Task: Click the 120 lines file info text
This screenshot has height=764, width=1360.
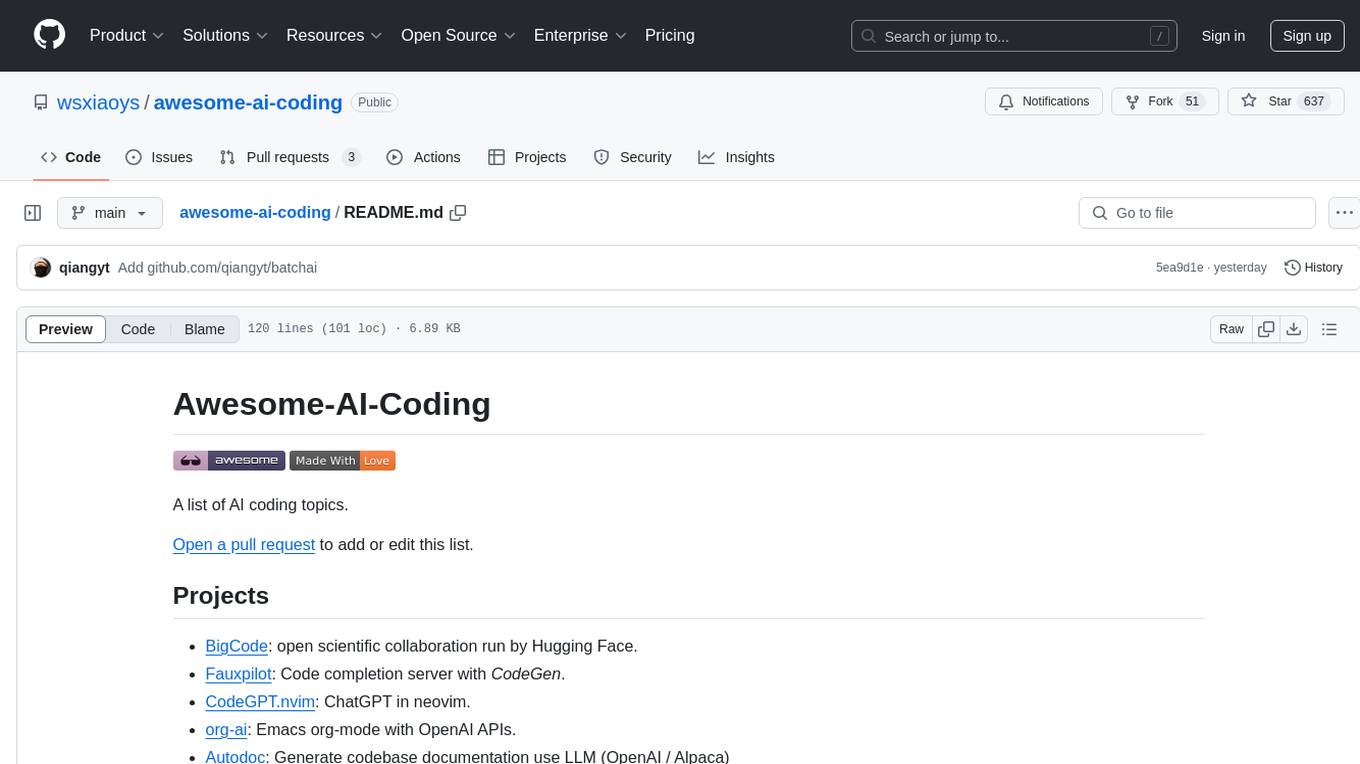Action: tap(353, 329)
